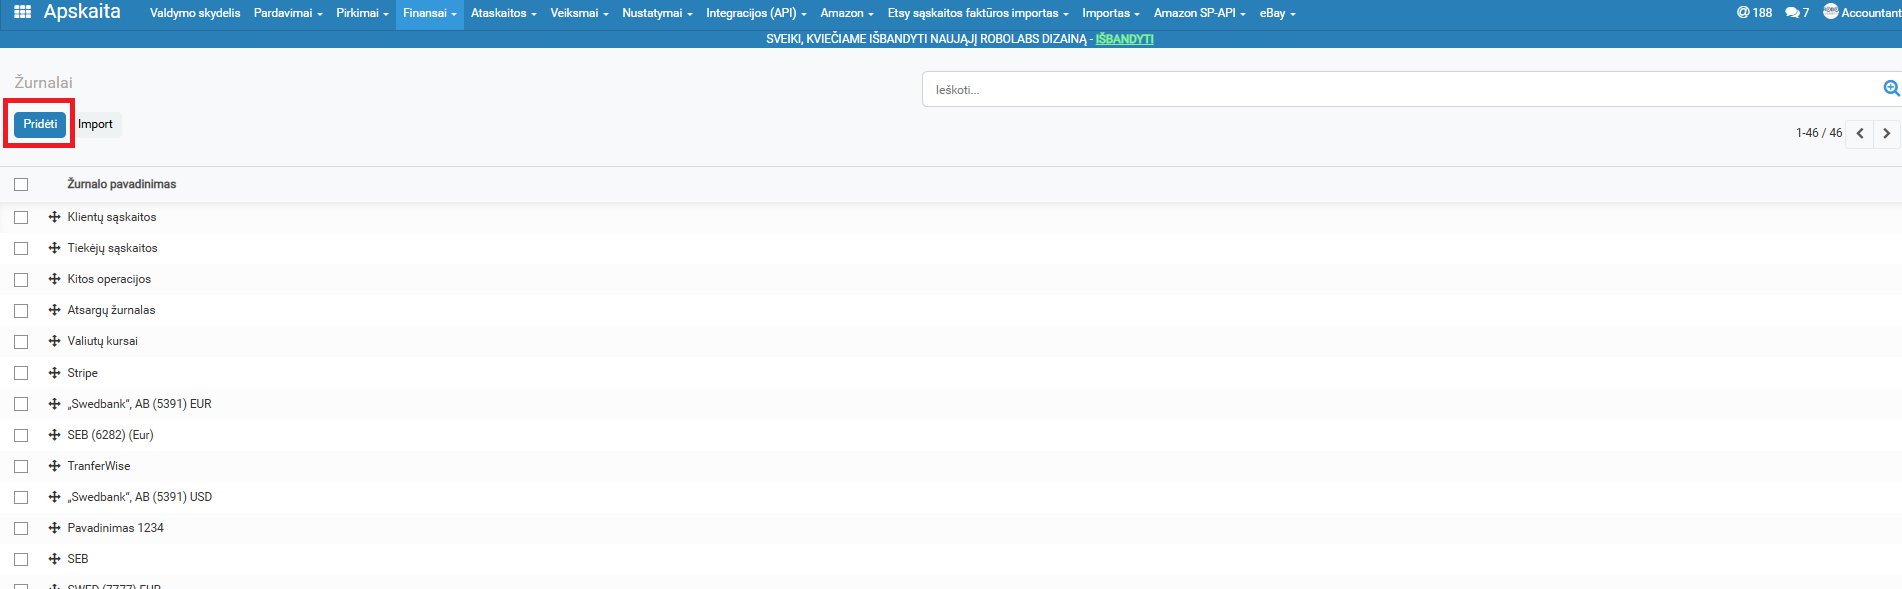Image resolution: width=1902 pixels, height=589 pixels.
Task: Open the Stripe journal
Action: 82,373
